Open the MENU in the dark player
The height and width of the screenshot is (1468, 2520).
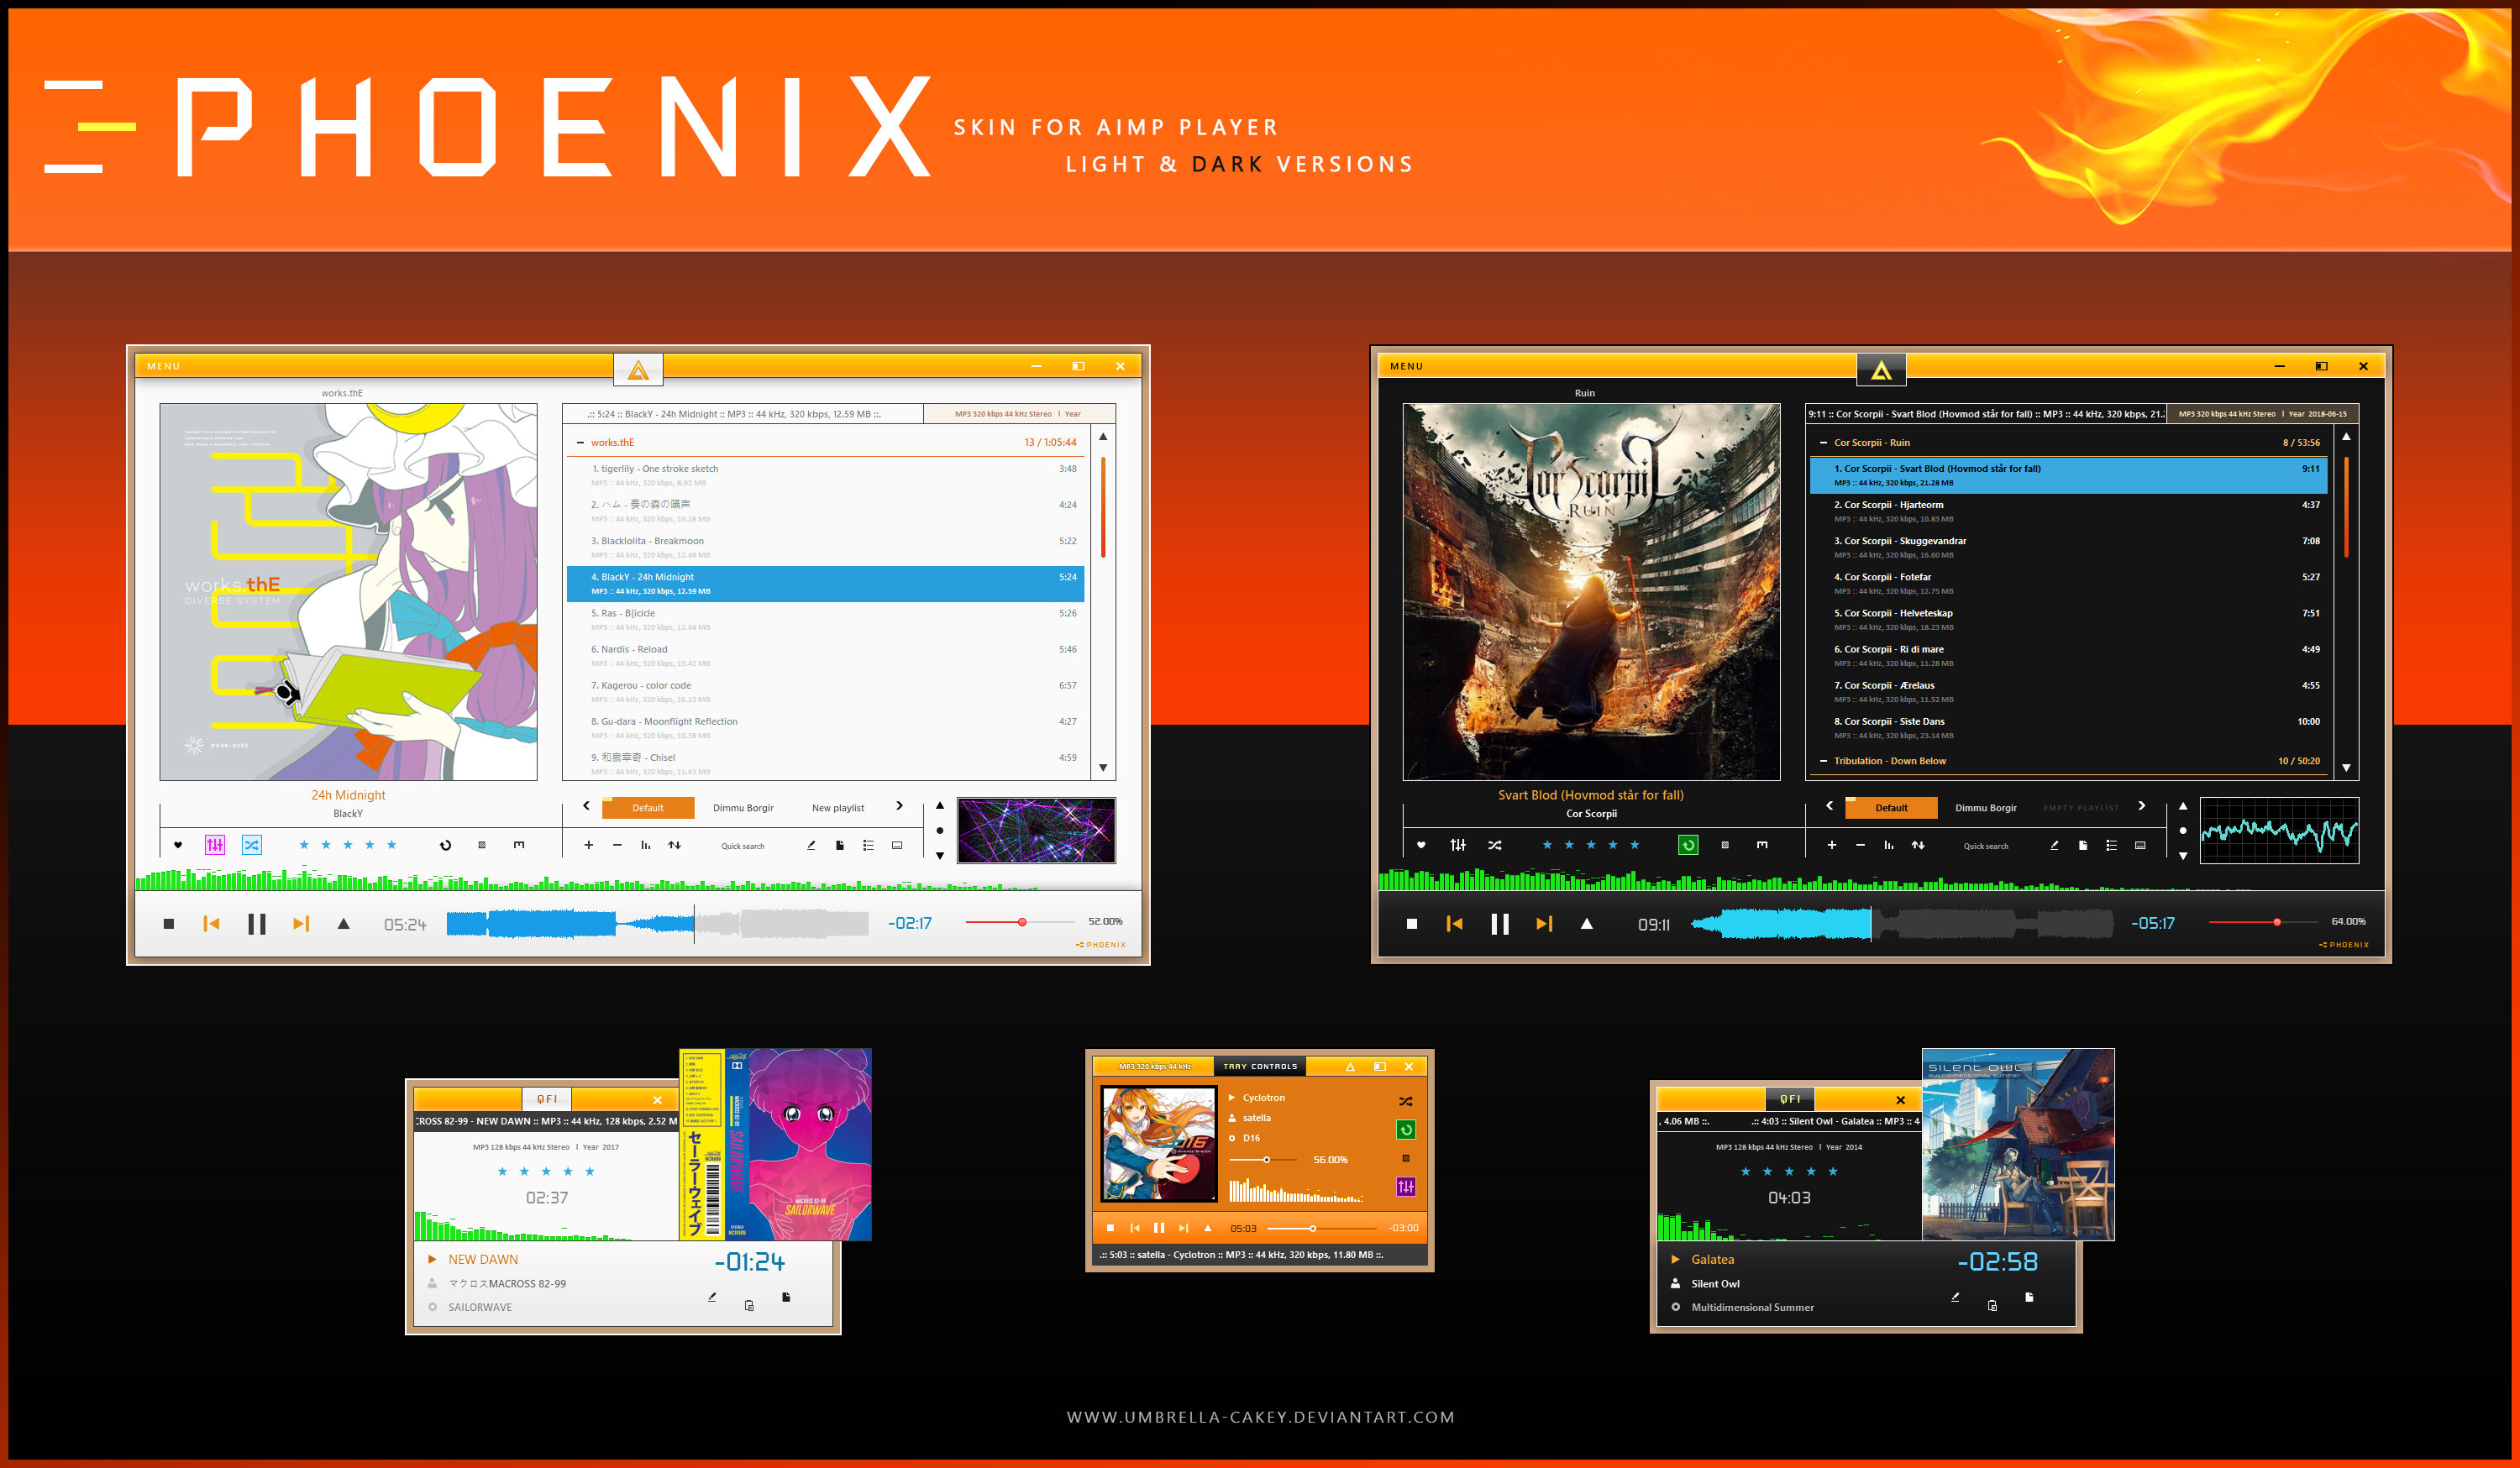pos(1406,367)
